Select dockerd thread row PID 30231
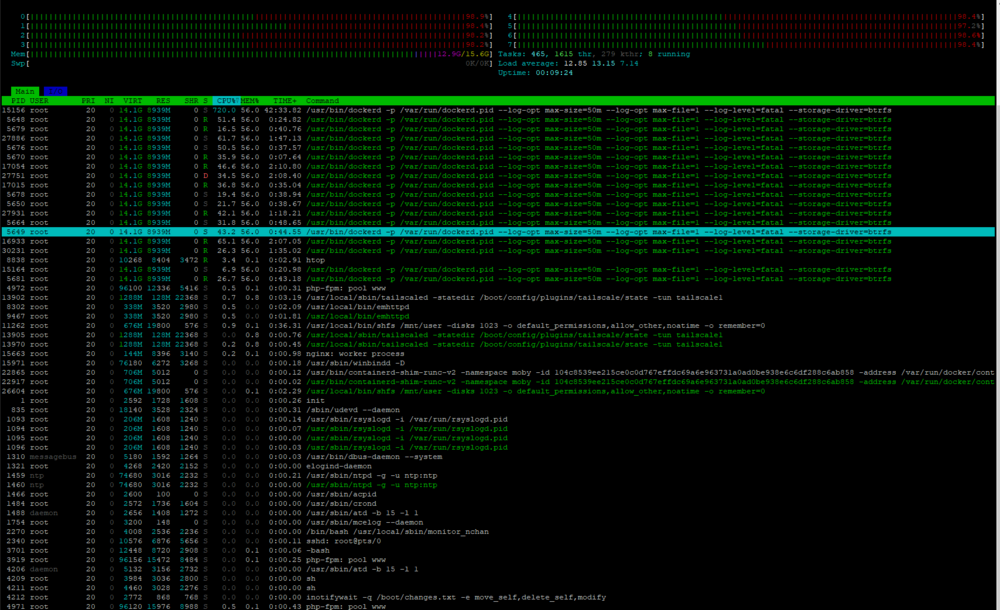Viewport: 1000px width, 610px height. [497, 251]
